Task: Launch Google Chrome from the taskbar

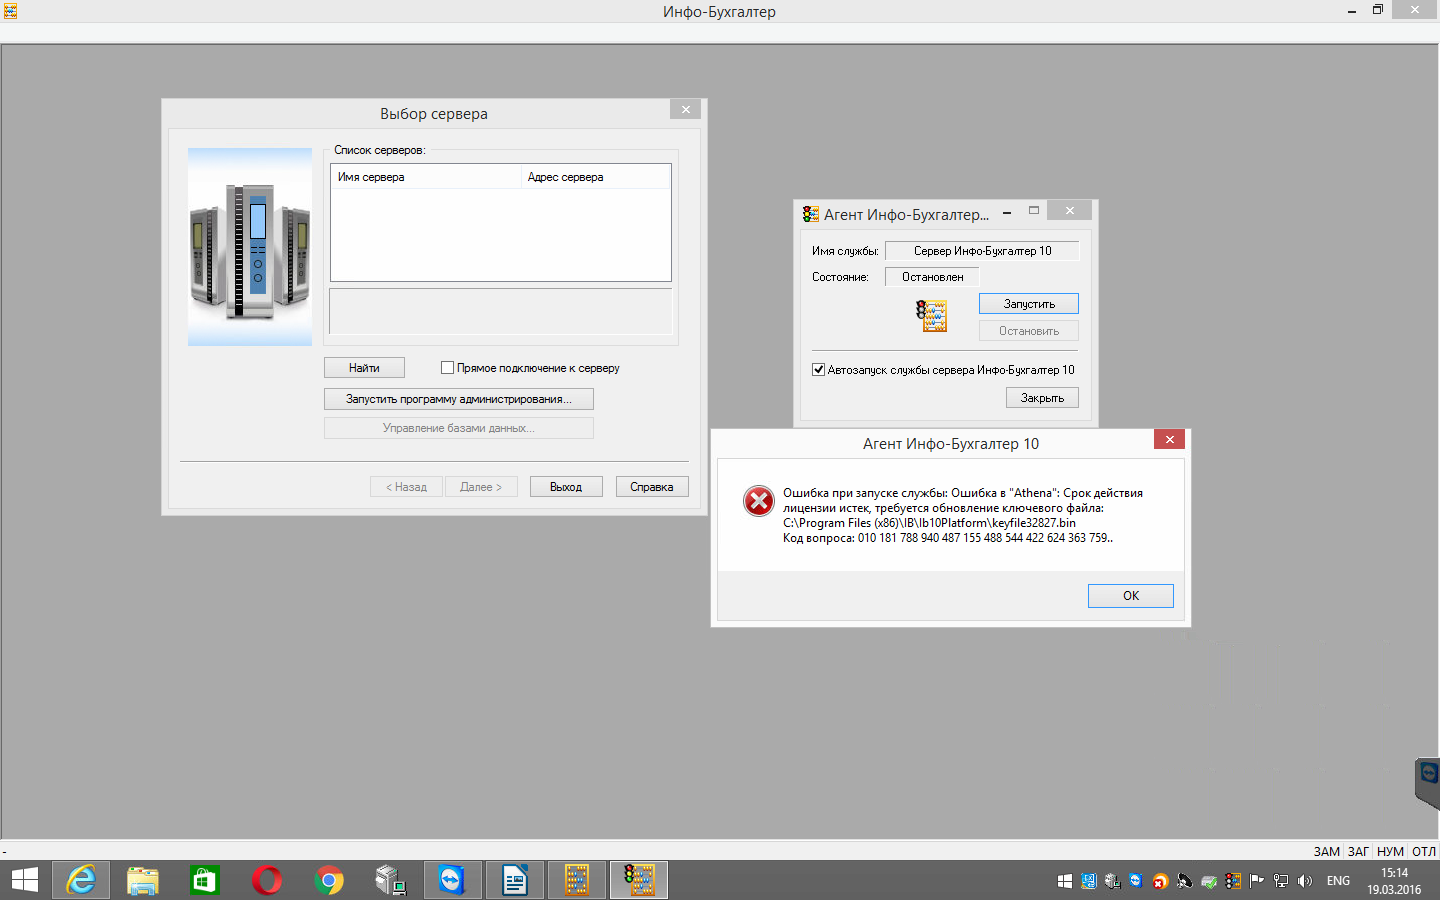Action: point(329,880)
